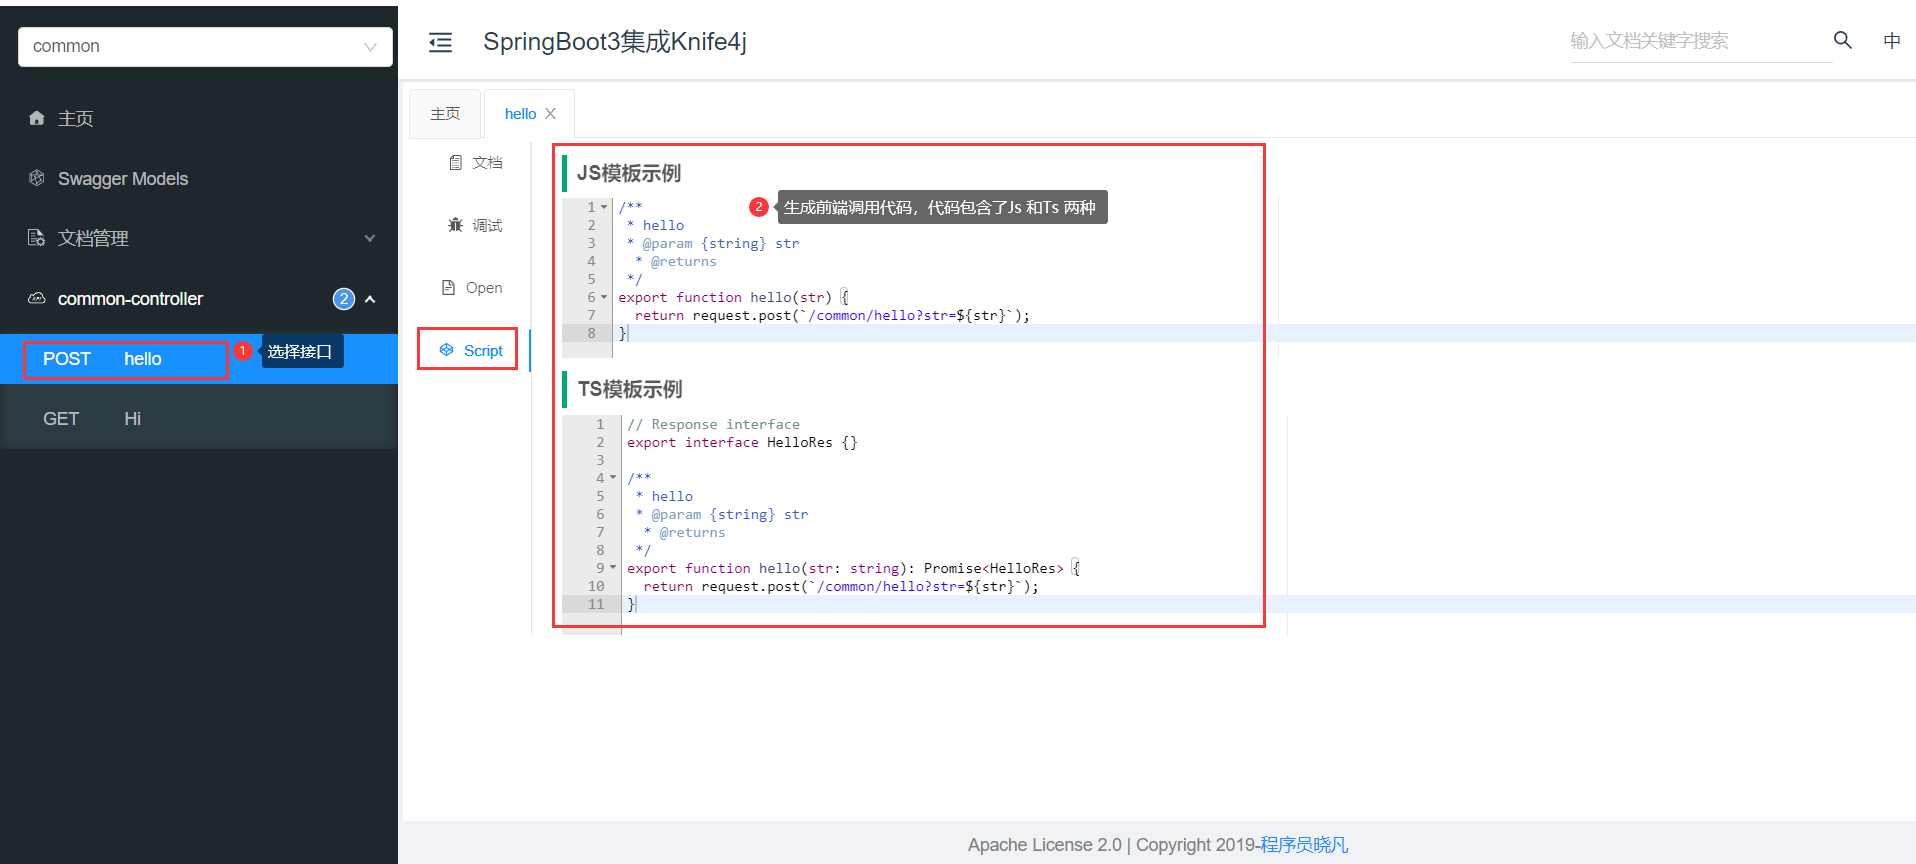Switch language with the 中 icon
This screenshot has height=864, width=1916.
(1891, 41)
